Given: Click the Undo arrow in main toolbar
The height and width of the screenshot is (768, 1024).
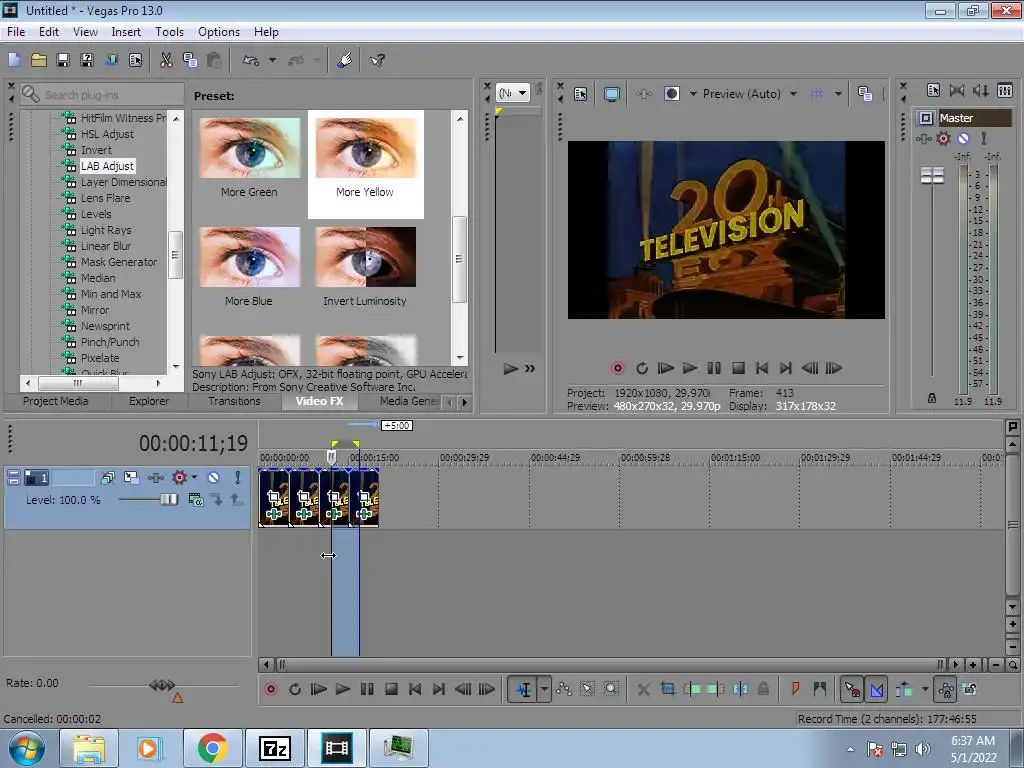Looking at the screenshot, I should point(250,60).
